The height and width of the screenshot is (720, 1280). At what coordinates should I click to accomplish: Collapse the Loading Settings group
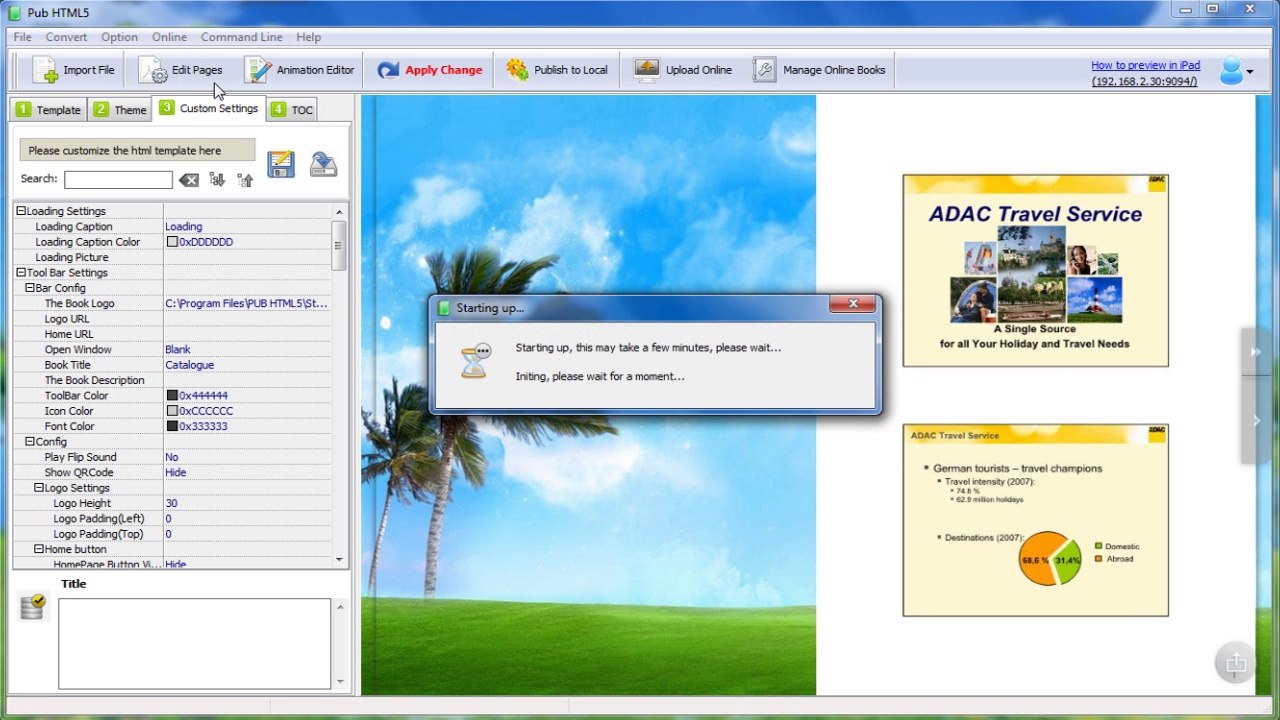click(x=21, y=211)
